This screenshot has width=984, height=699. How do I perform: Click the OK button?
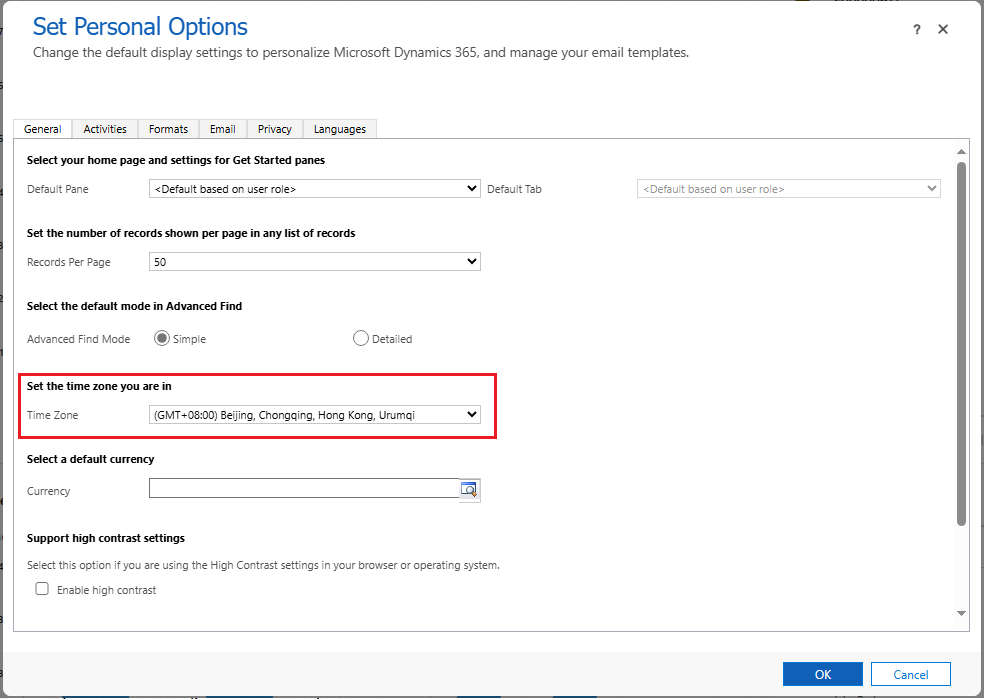pyautogui.click(x=822, y=674)
